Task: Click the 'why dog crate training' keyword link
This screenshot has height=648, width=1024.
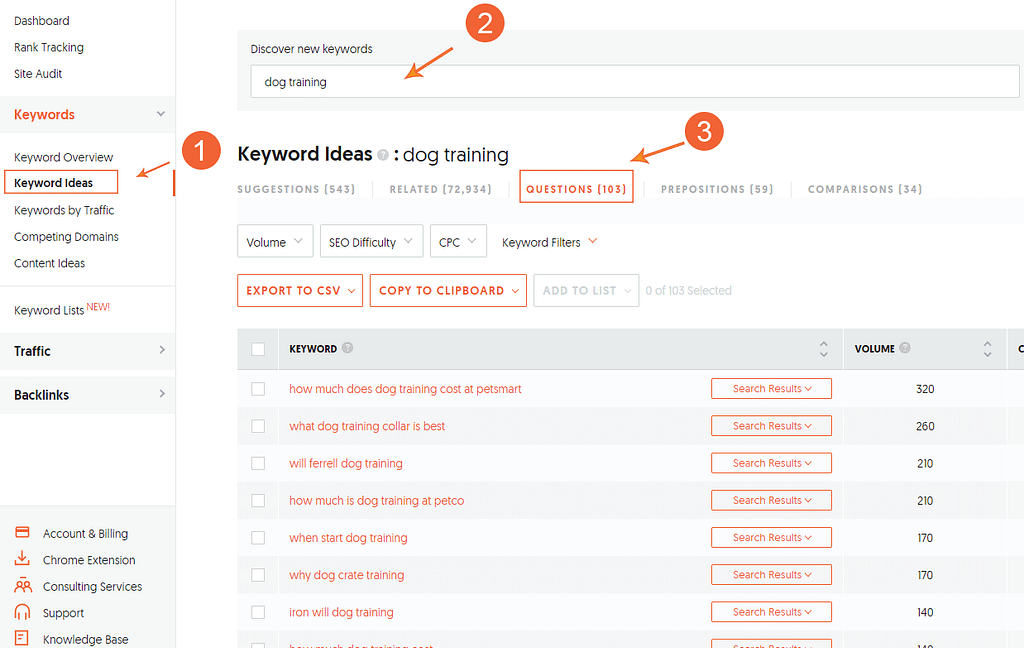Action: click(x=347, y=575)
